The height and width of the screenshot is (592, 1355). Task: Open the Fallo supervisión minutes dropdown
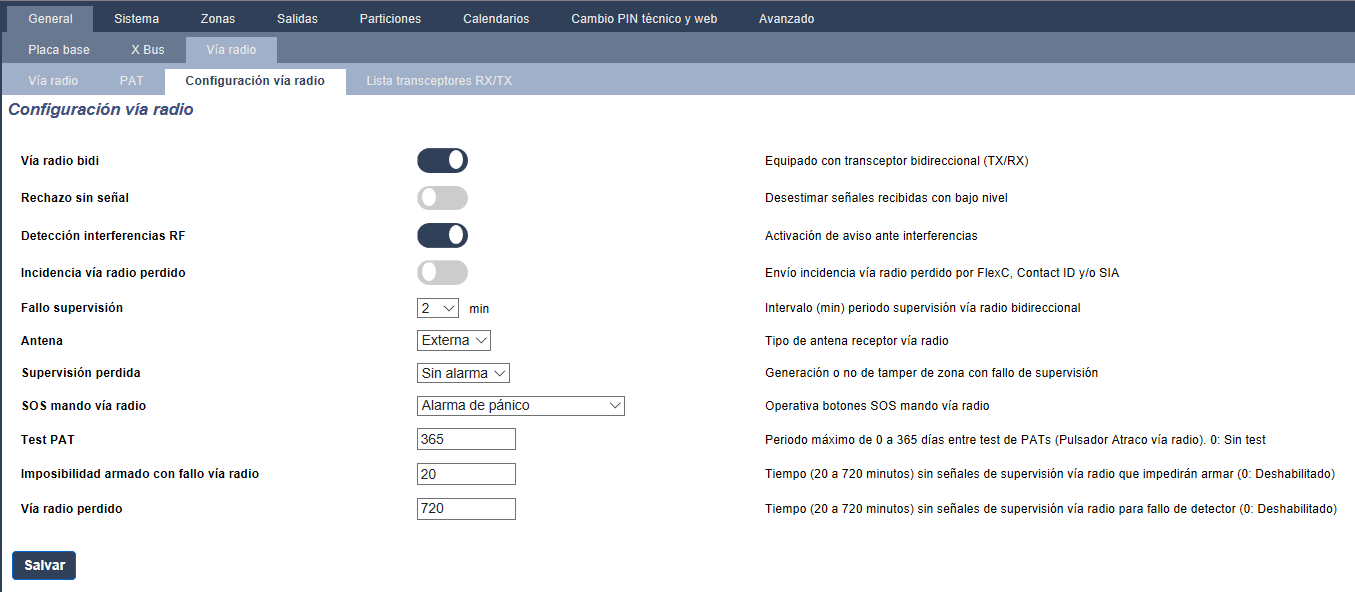[x=438, y=308]
